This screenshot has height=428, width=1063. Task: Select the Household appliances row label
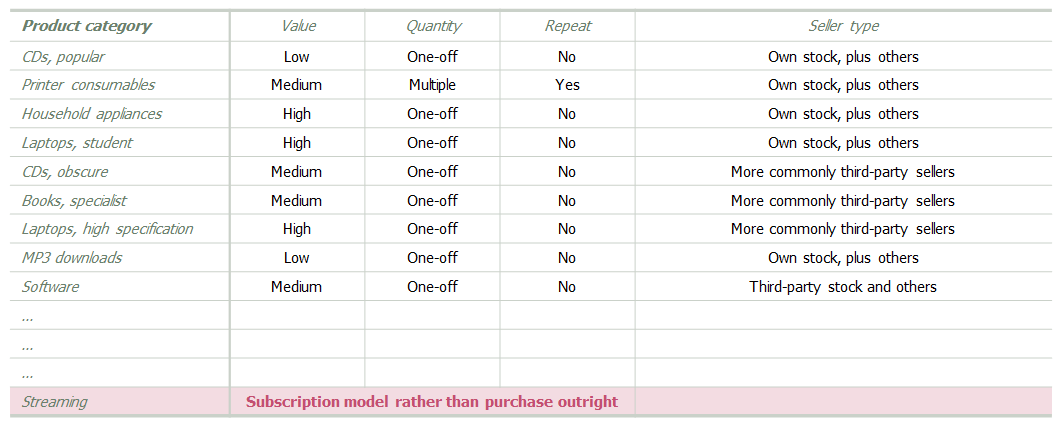click(92, 113)
